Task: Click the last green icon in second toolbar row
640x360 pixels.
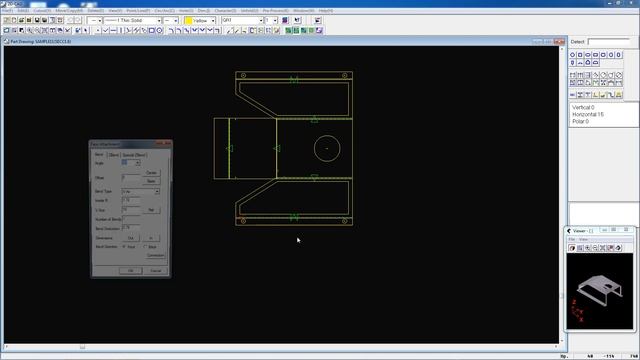Action: (312, 31)
